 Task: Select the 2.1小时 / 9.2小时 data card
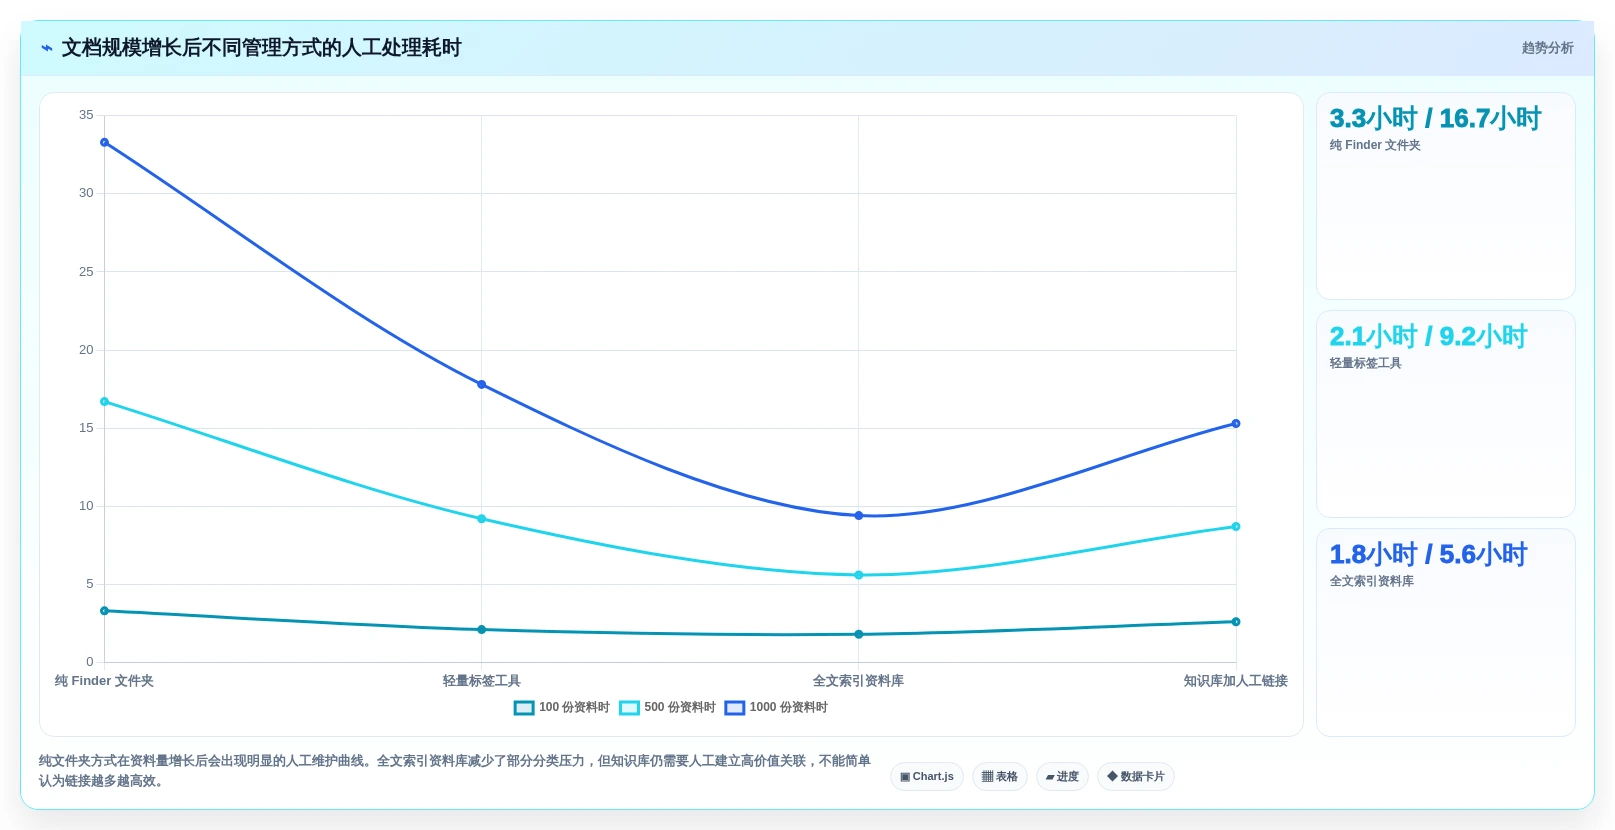(1446, 414)
